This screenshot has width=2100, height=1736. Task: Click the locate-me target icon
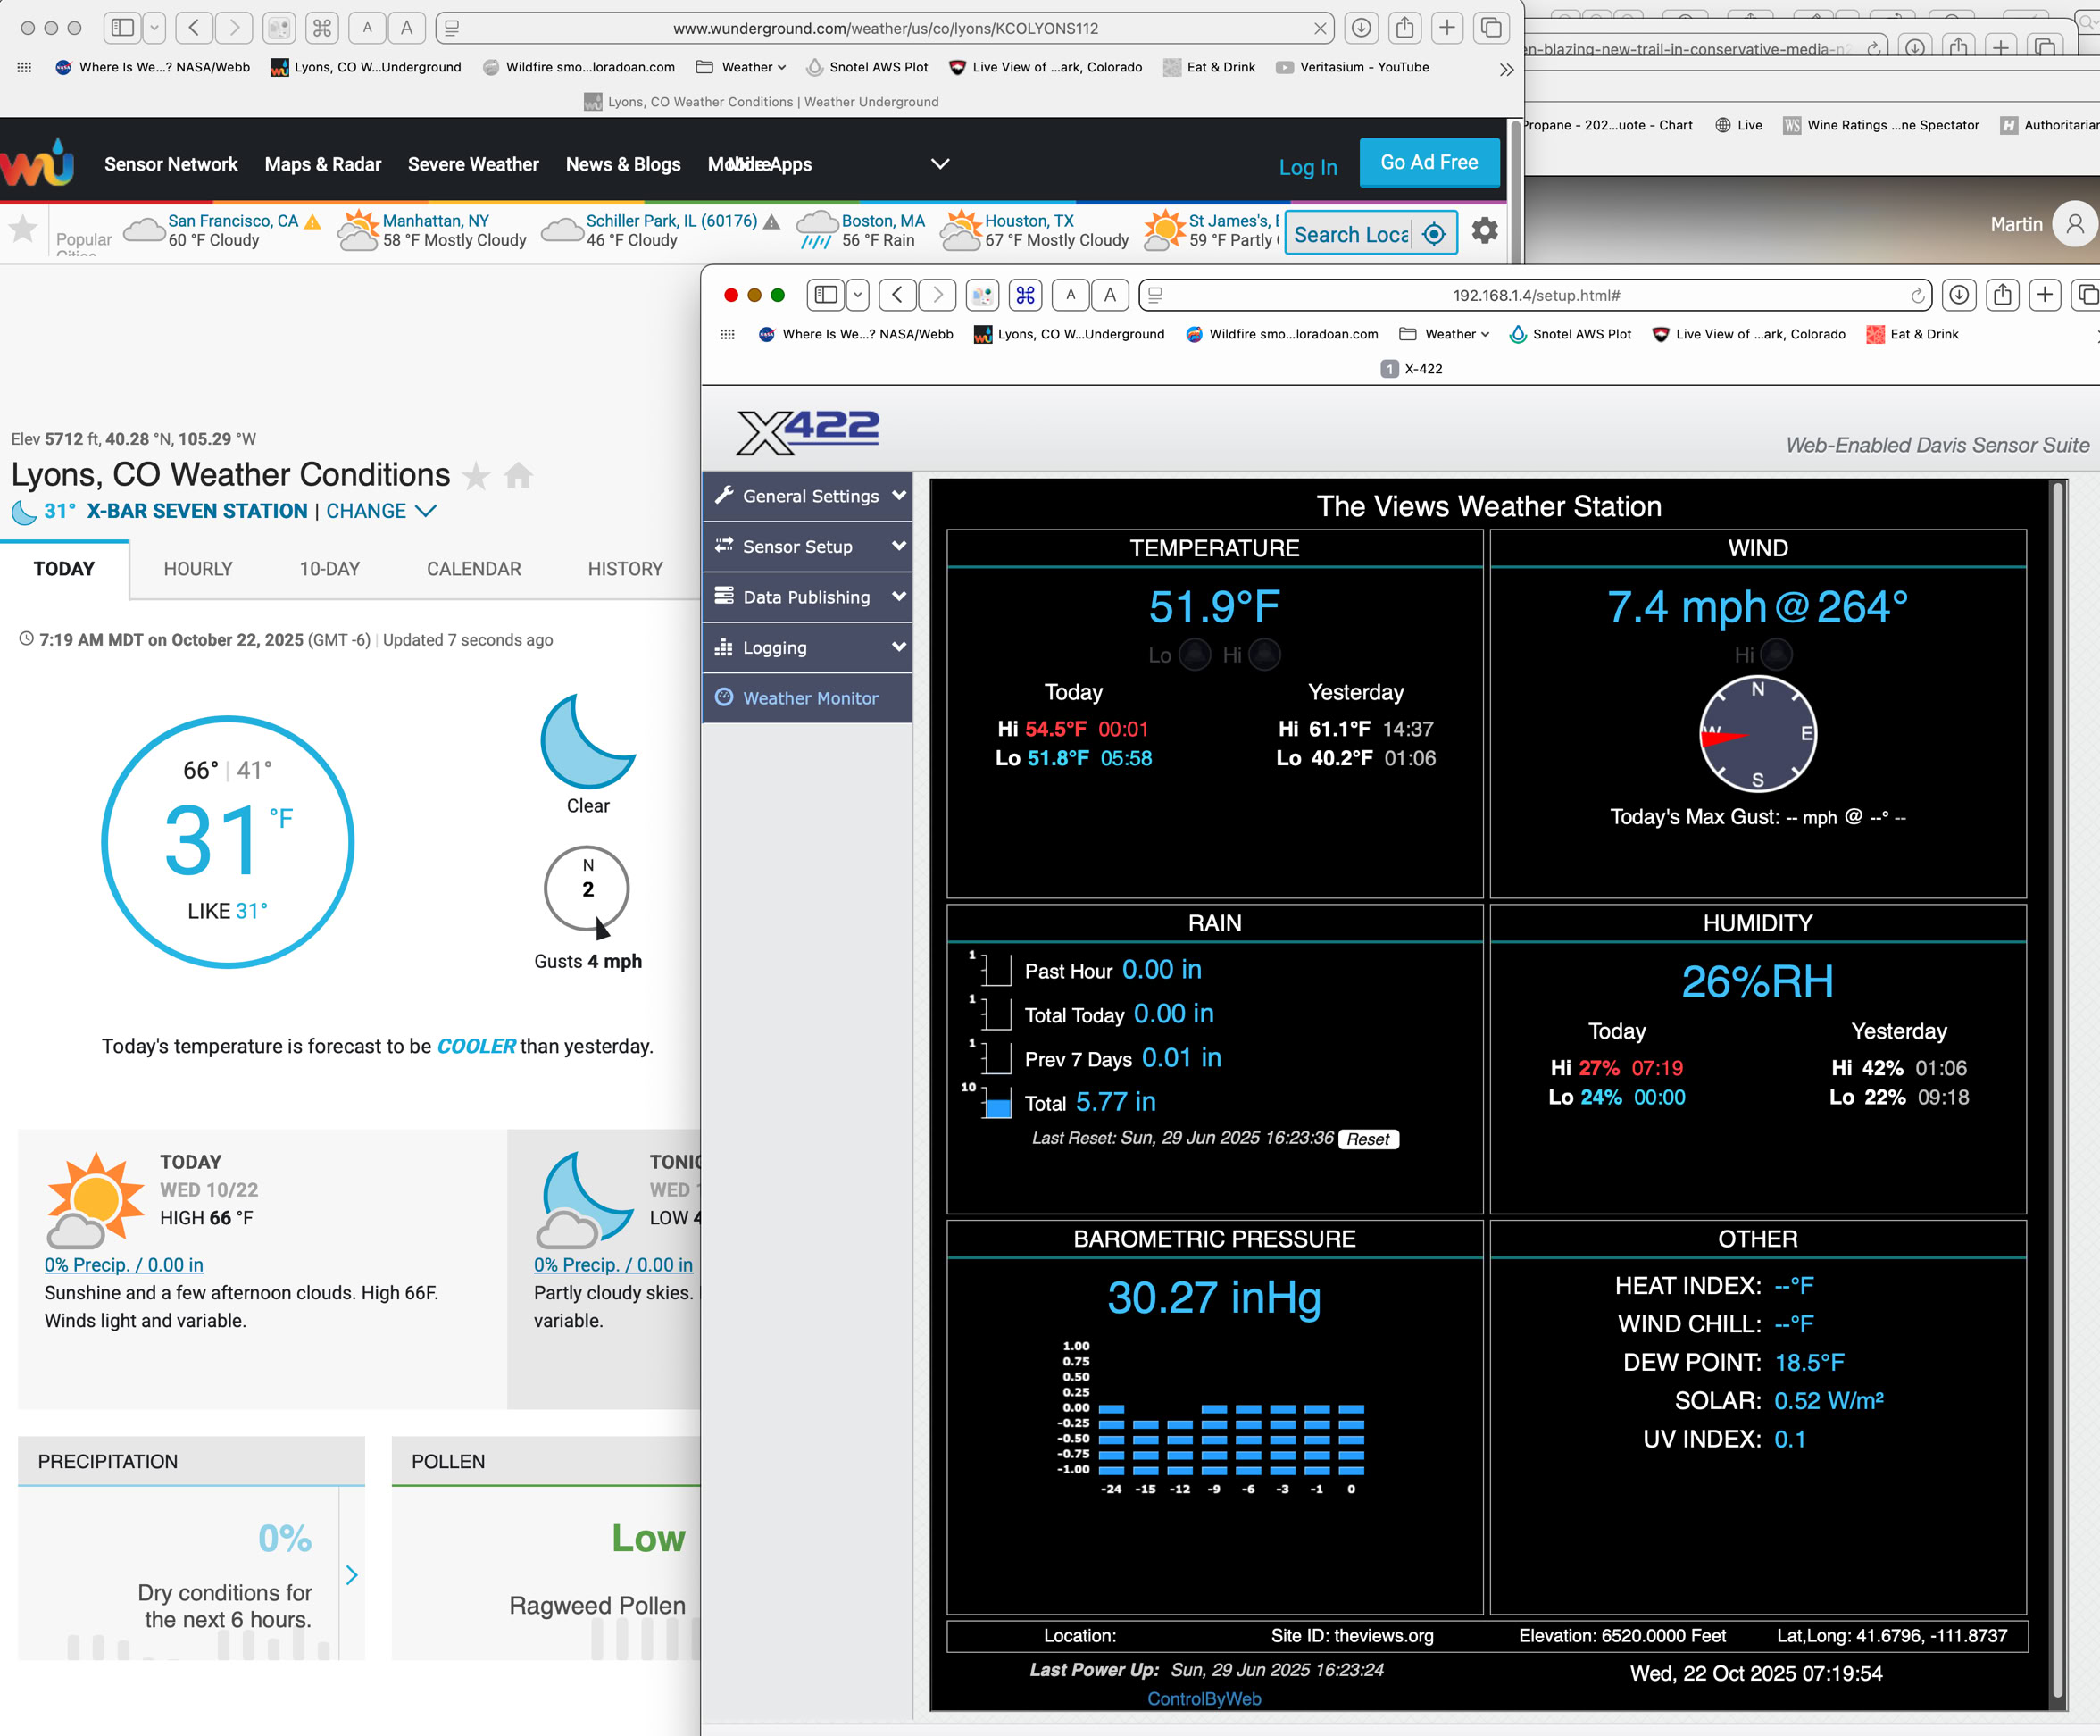pos(1434,234)
